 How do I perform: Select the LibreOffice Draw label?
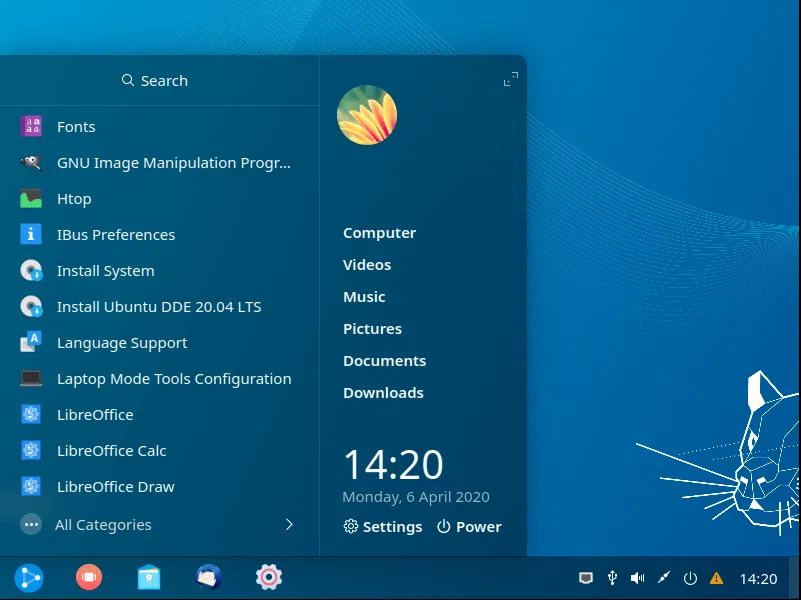click(x=115, y=487)
